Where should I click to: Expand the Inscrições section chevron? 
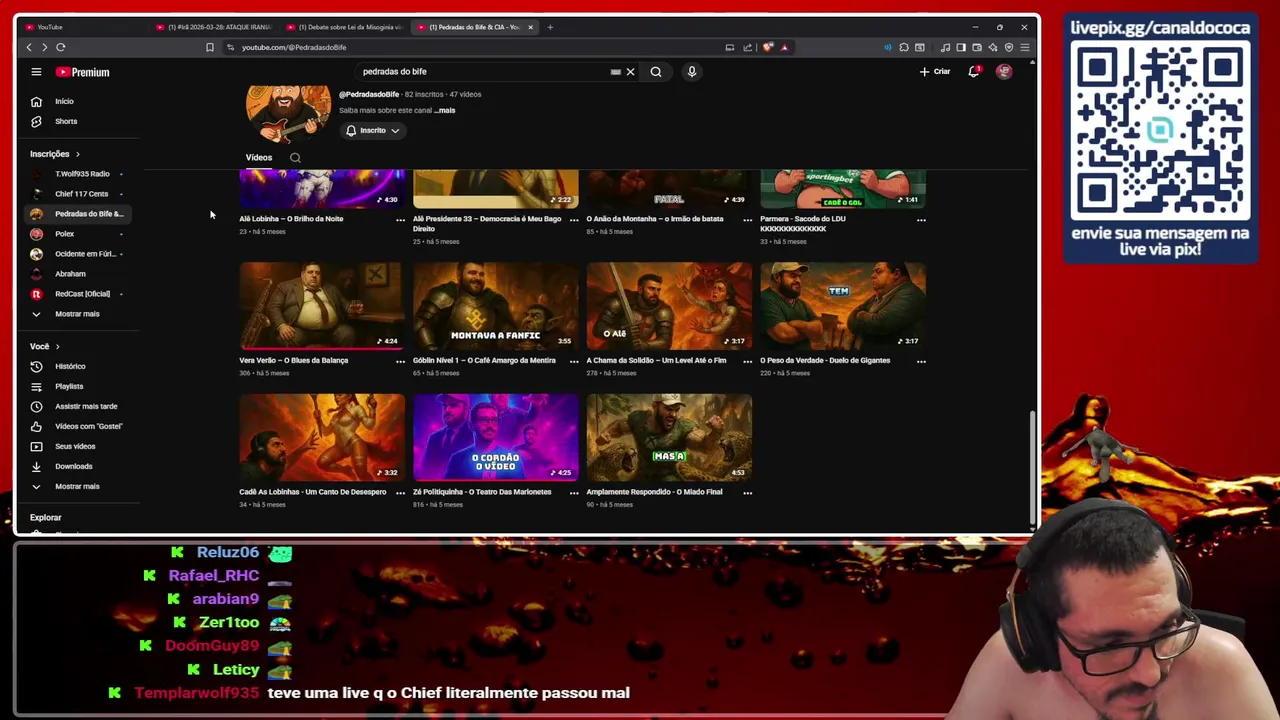78,154
